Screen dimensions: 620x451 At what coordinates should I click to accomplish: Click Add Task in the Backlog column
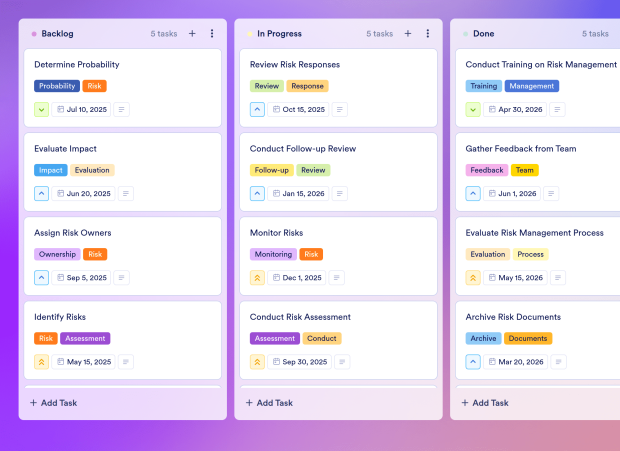(54, 403)
